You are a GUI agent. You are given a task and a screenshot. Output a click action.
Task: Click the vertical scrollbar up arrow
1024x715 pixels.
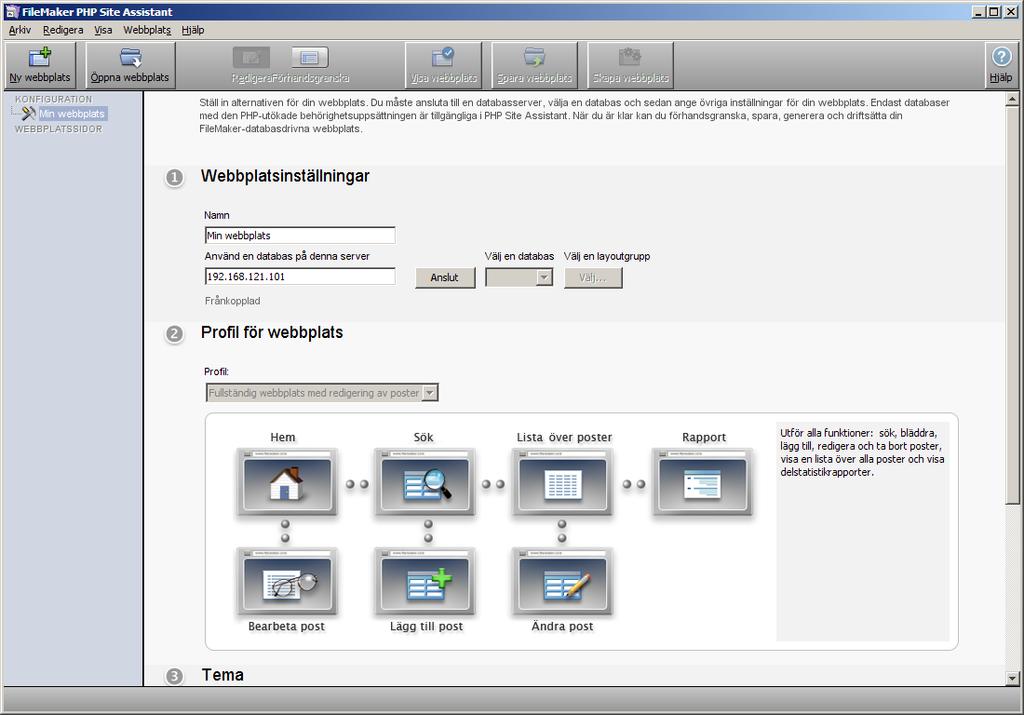pyautogui.click(x=1012, y=100)
